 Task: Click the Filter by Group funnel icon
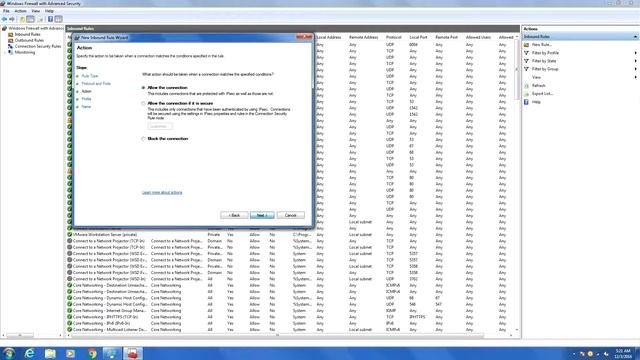pyautogui.click(x=527, y=69)
